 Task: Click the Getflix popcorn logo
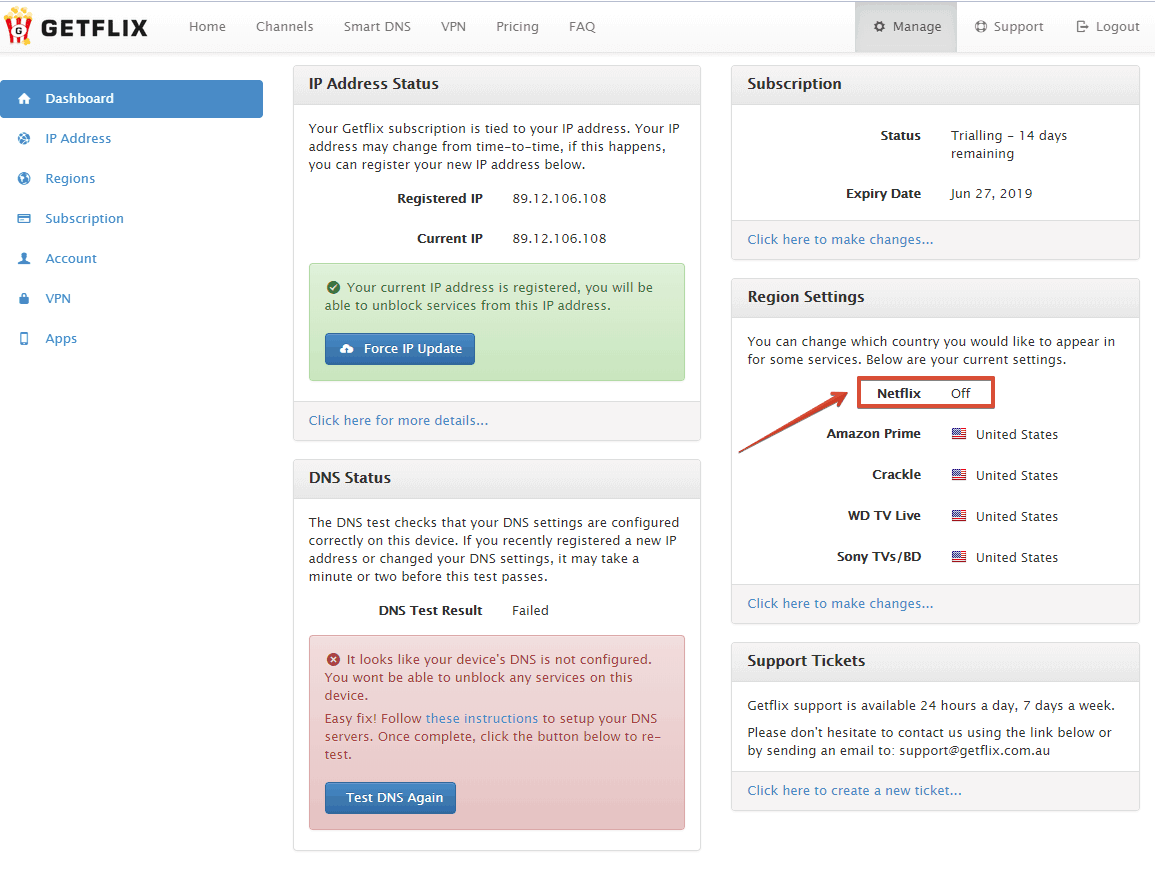point(18,27)
